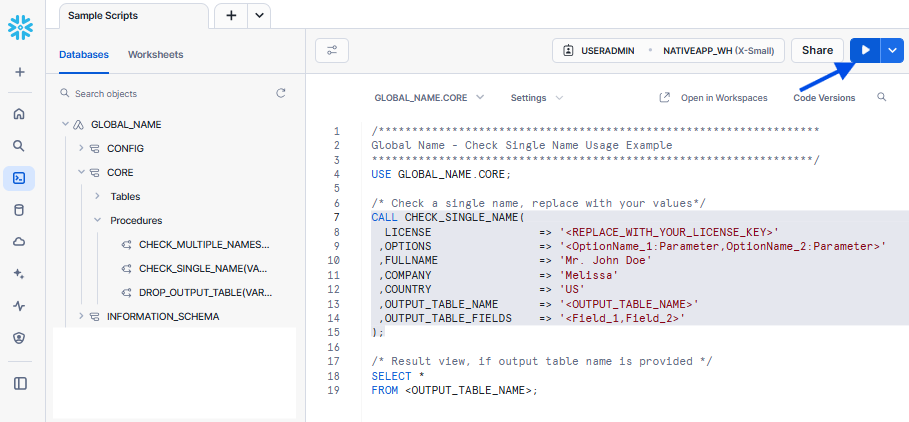The height and width of the screenshot is (422, 909).
Task: Click the '<Field_1,Field_2>' string
Action: (x=623, y=318)
